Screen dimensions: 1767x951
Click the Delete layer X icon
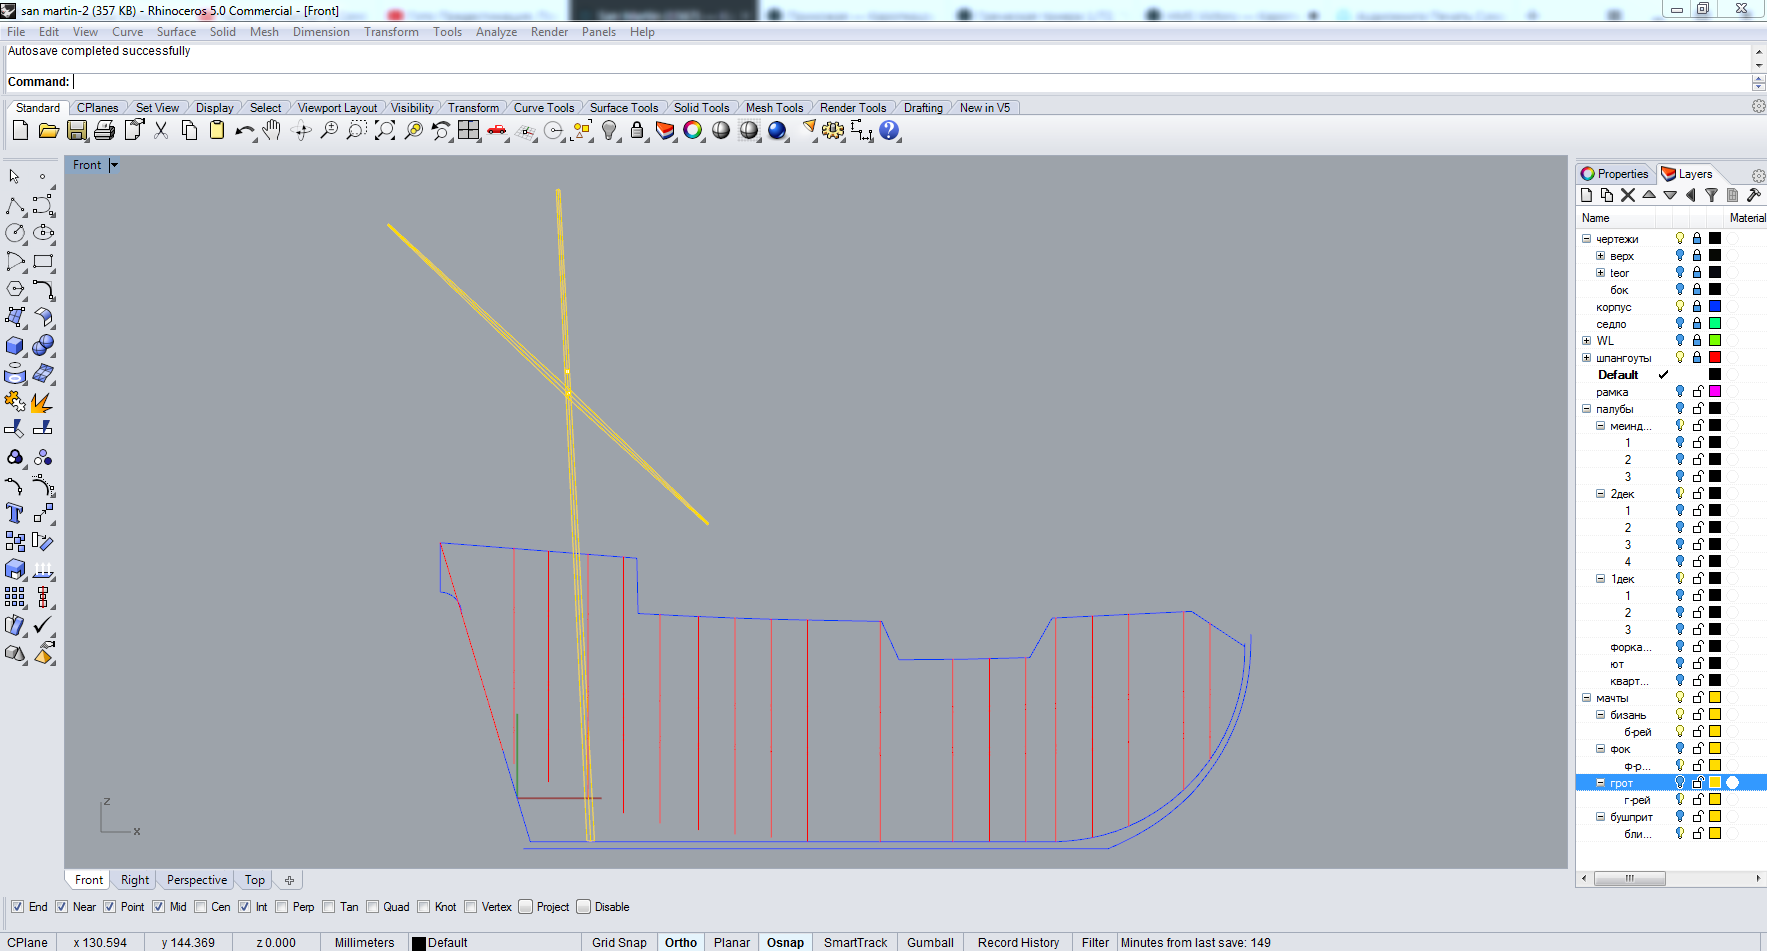[1628, 196]
